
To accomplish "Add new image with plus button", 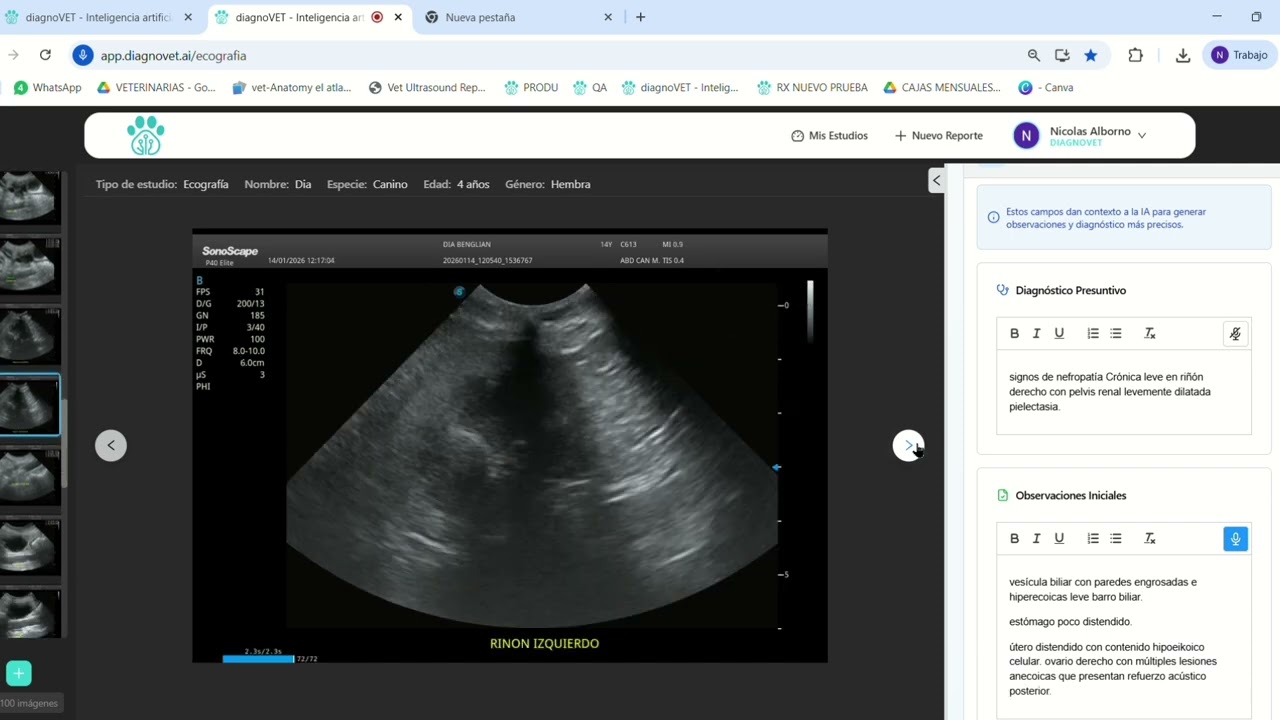I will [19, 673].
